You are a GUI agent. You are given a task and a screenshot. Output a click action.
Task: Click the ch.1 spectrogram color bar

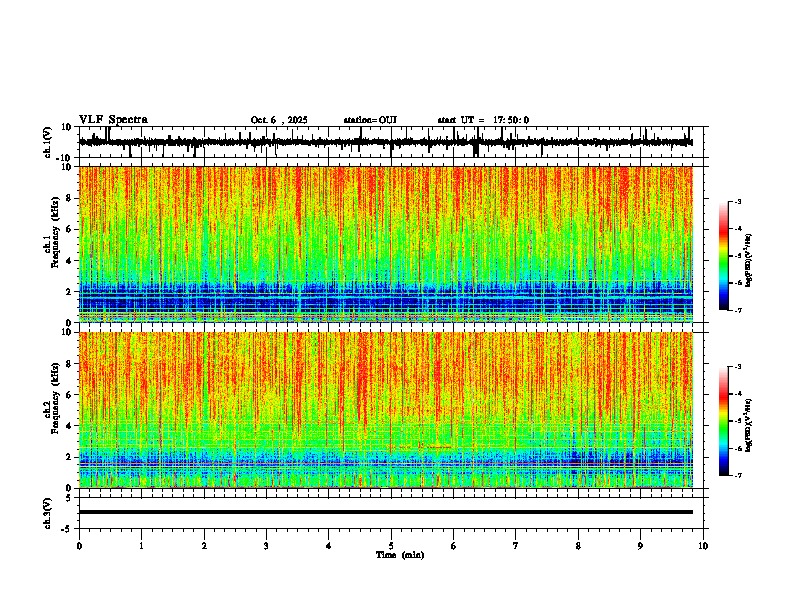[724, 256]
